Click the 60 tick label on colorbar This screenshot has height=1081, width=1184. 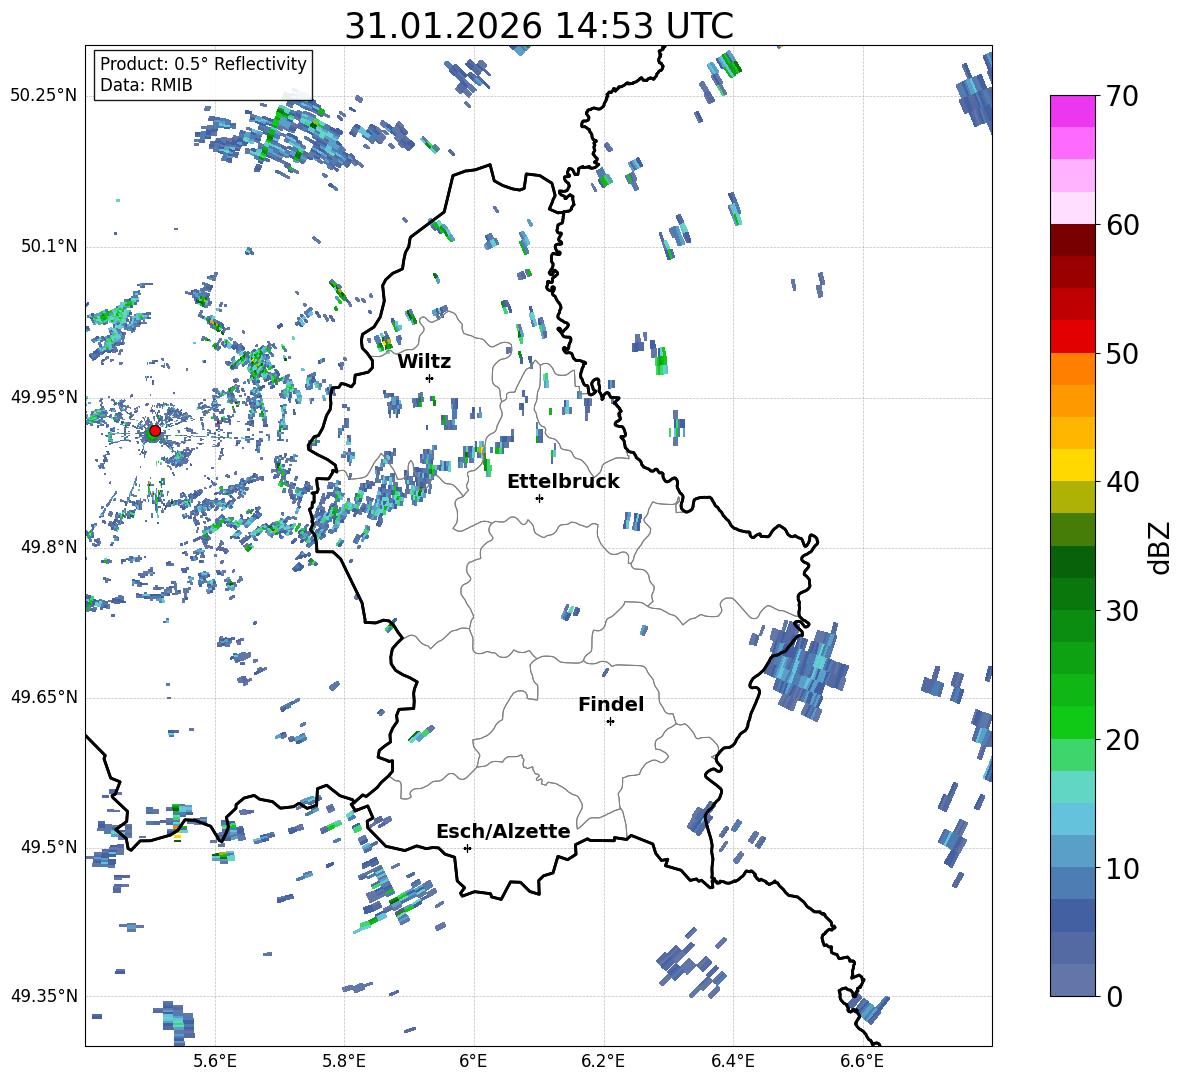(1125, 225)
